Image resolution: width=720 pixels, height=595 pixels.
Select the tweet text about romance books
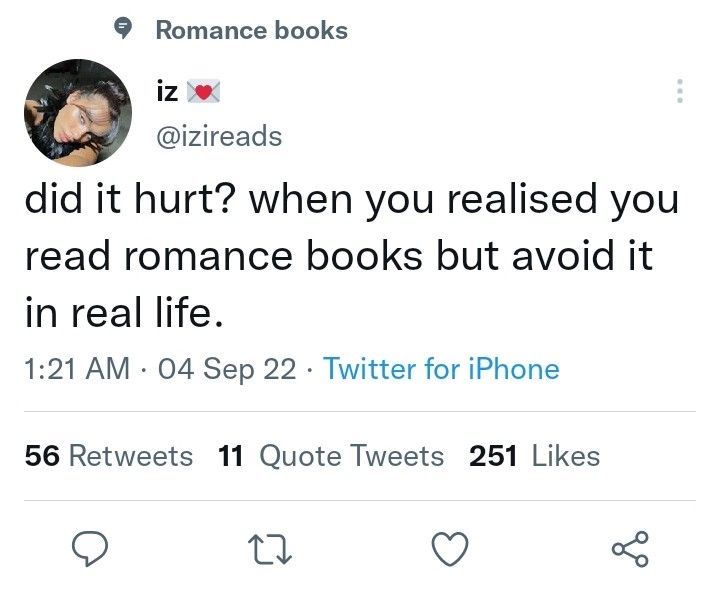pyautogui.click(x=352, y=254)
